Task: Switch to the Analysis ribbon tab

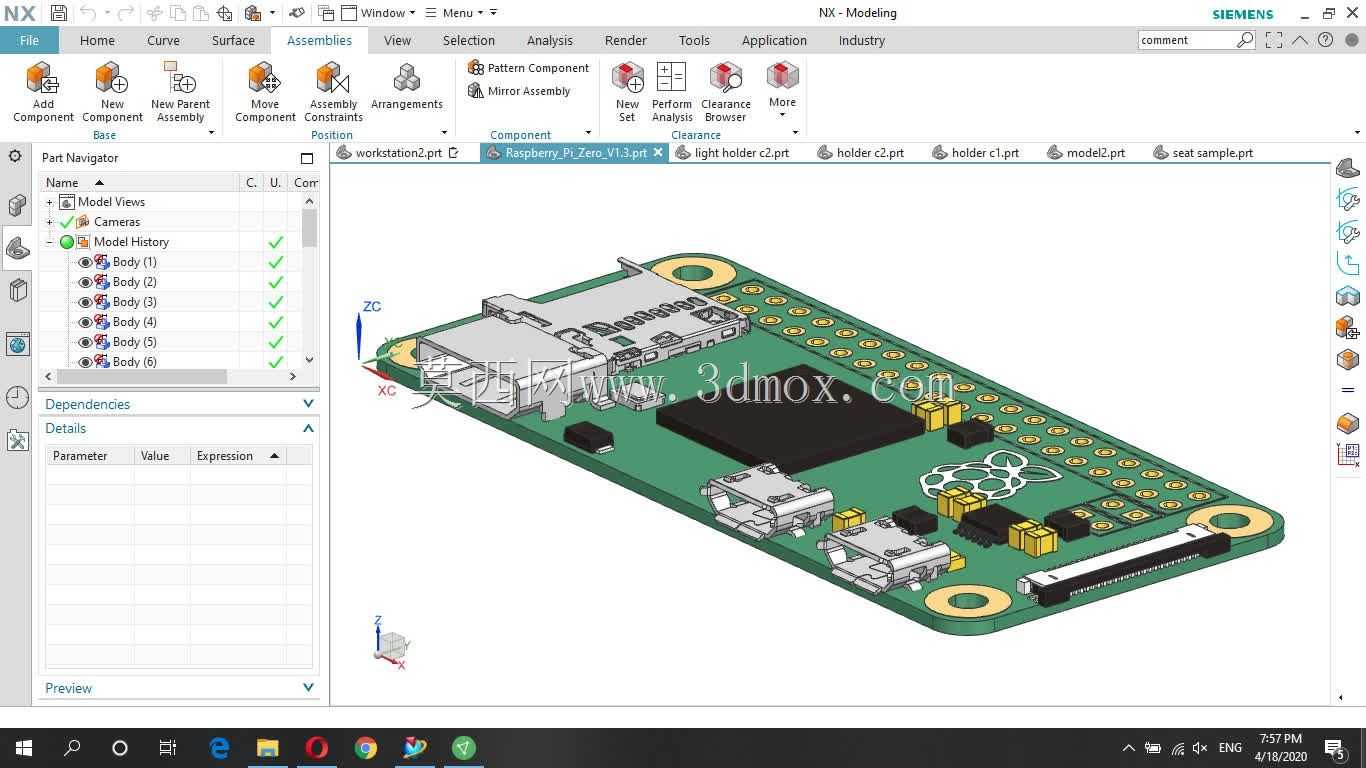Action: click(550, 40)
